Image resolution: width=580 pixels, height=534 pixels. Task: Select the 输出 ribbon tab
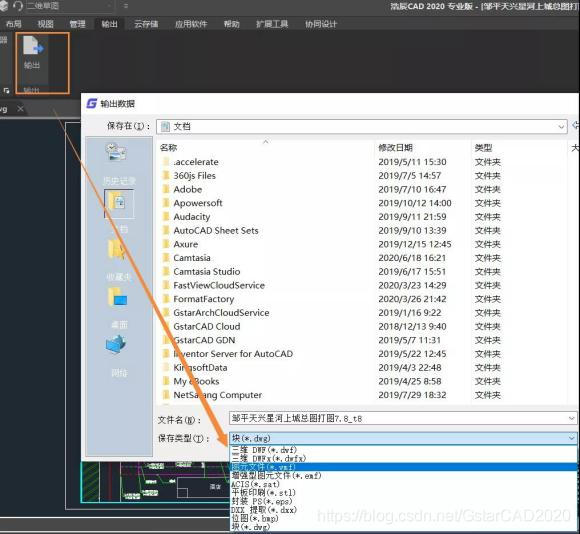pos(109,24)
